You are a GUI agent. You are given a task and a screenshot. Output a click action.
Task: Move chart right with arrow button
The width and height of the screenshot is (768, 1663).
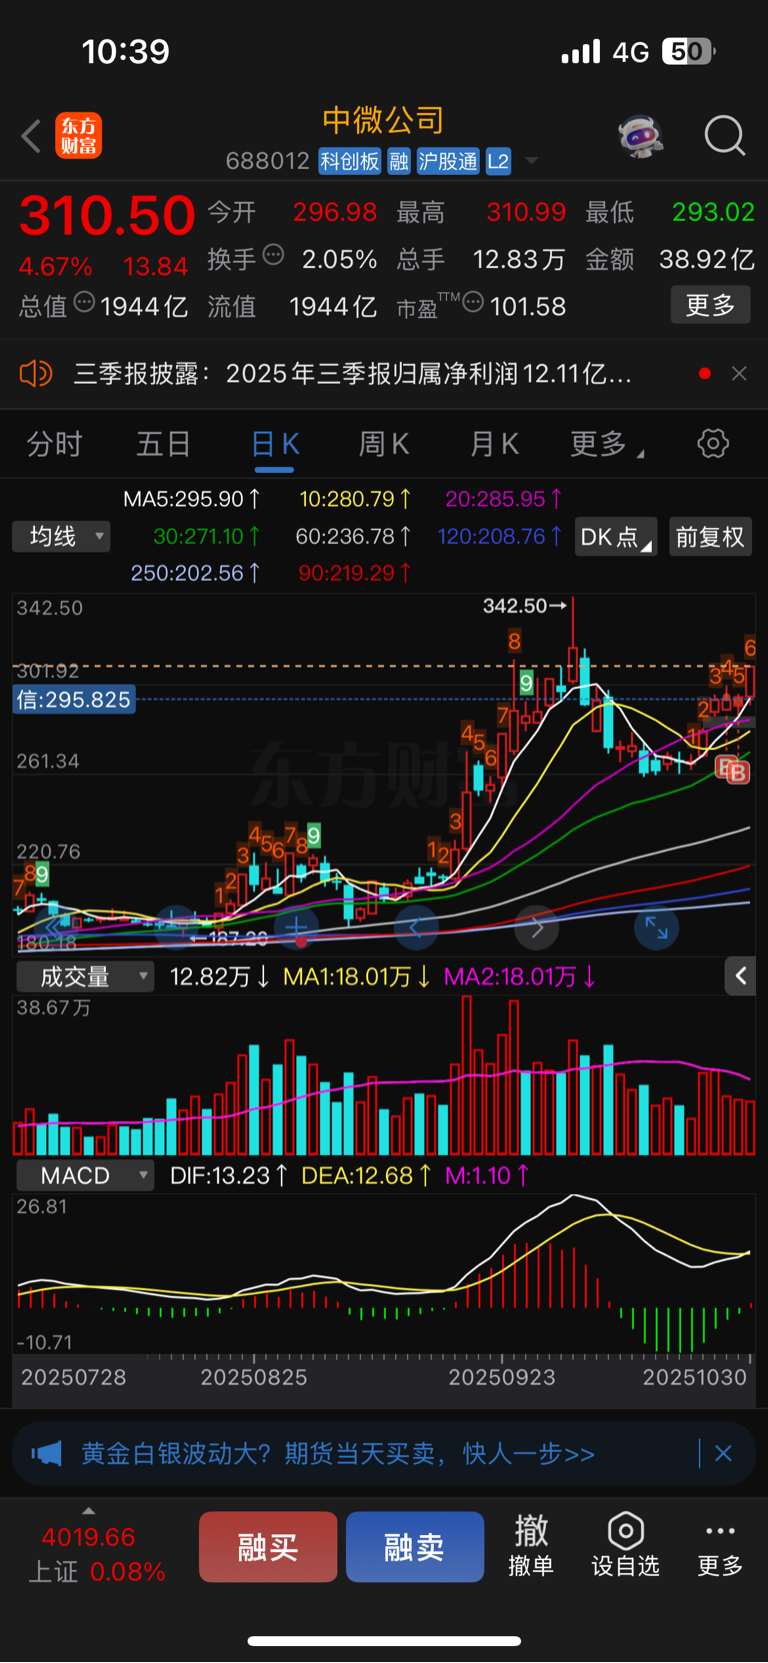[536, 929]
